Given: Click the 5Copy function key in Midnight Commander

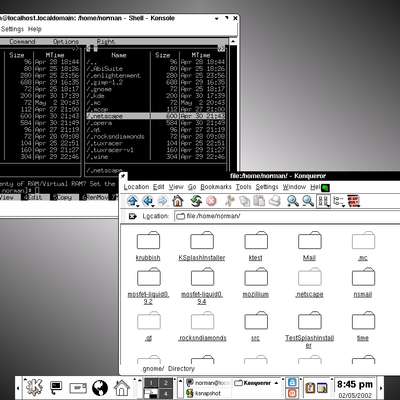Looking at the screenshot, I should (x=62, y=197).
